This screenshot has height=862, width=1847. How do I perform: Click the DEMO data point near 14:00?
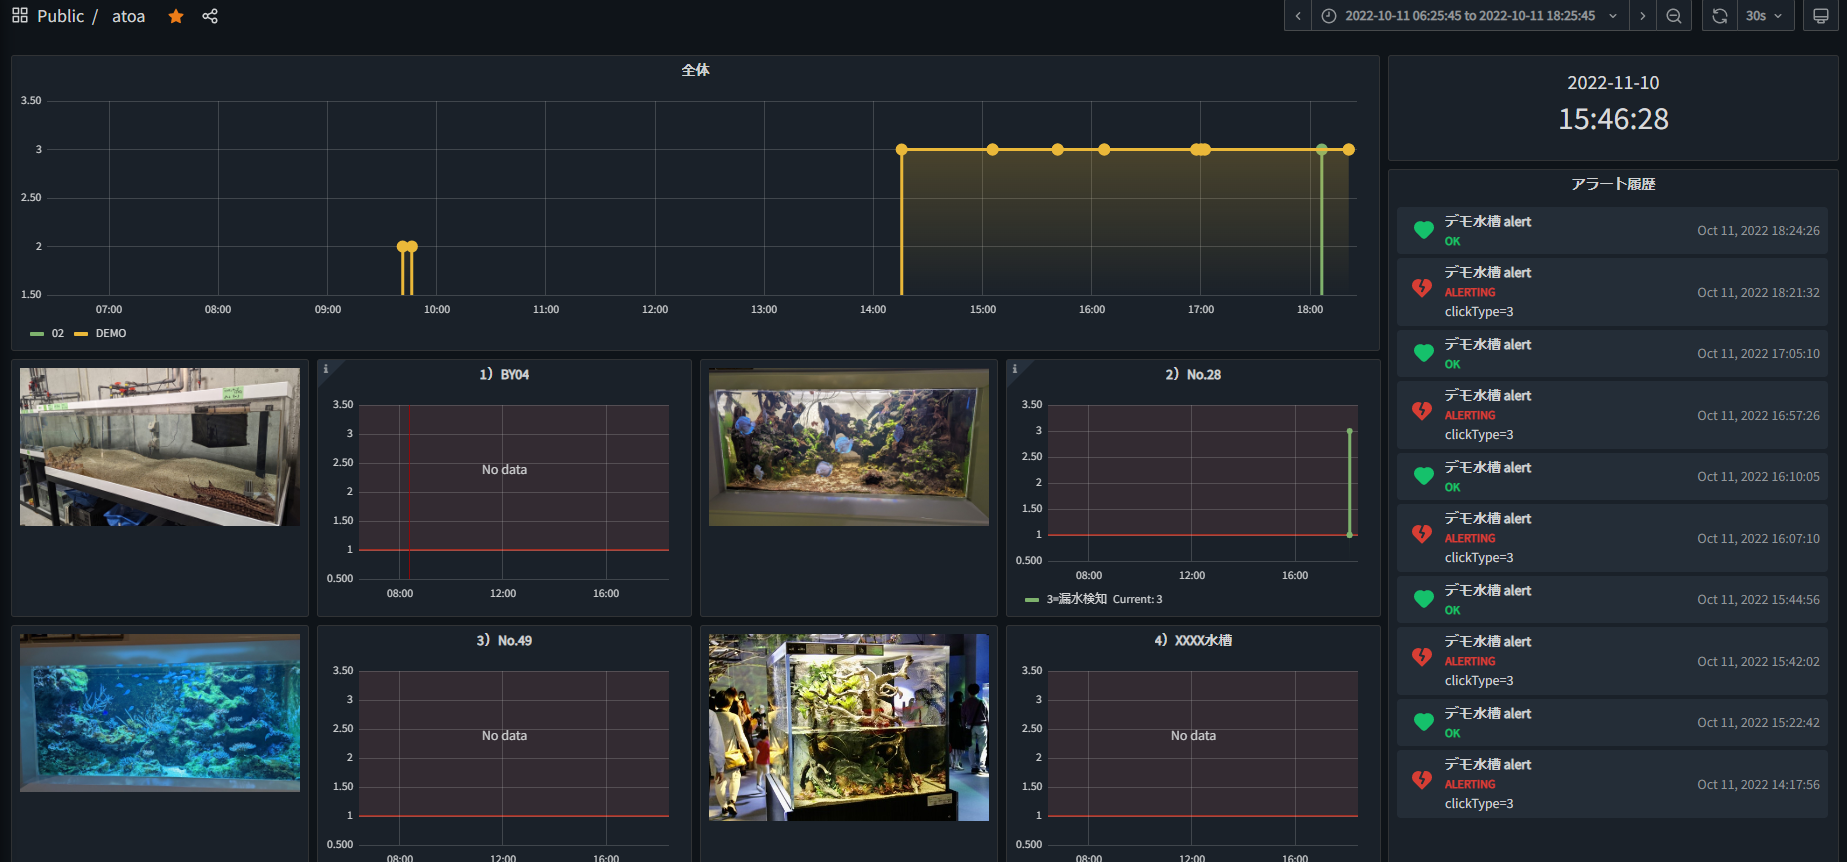click(902, 150)
